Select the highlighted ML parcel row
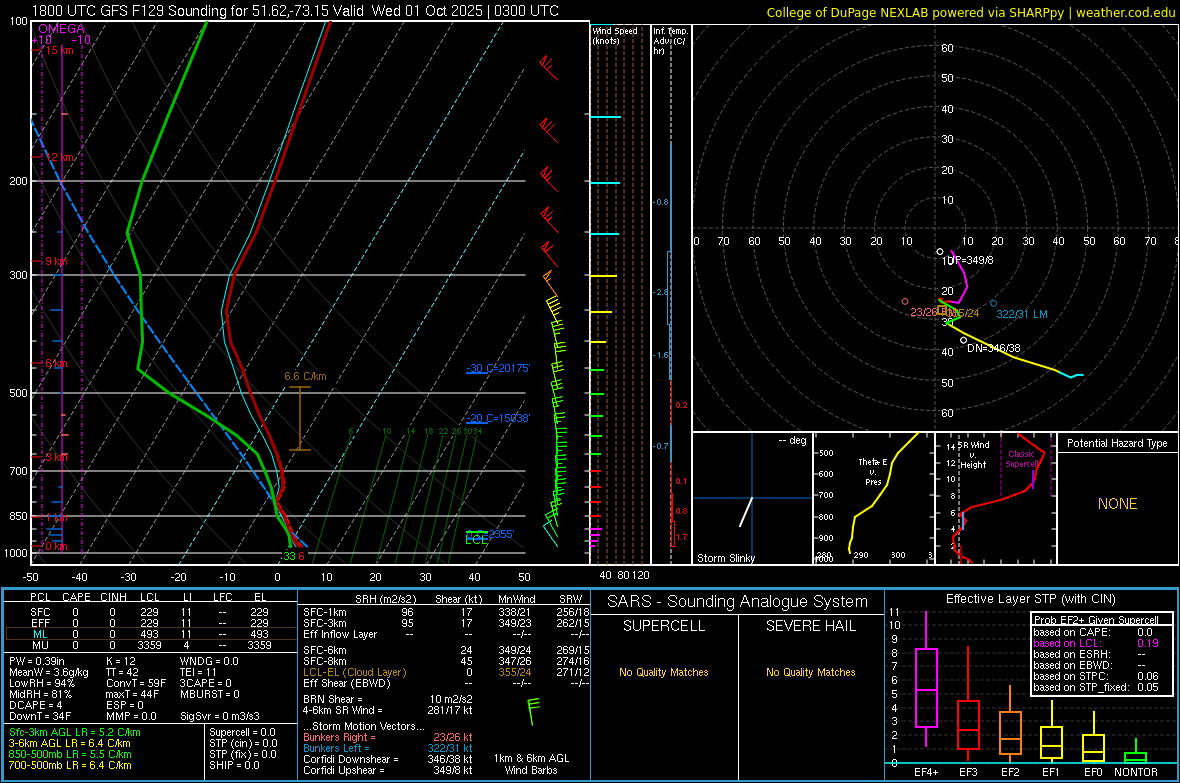1180x783 pixels. (151, 634)
